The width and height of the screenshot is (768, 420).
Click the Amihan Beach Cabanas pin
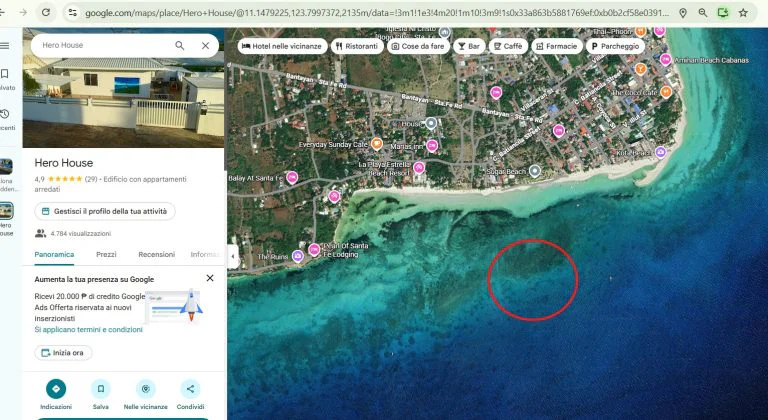point(665,59)
